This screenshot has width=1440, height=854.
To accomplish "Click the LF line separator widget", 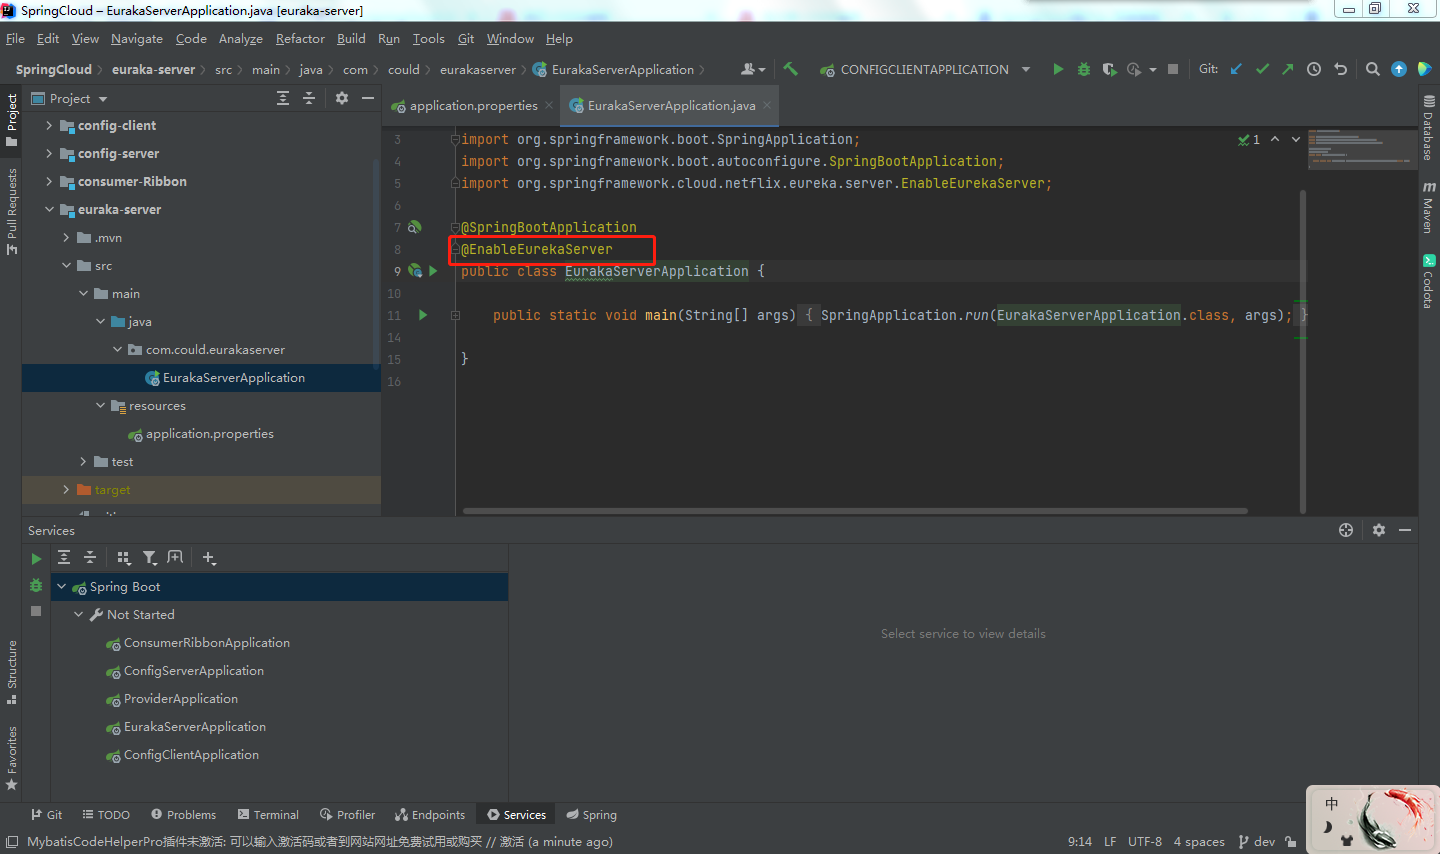I will pos(1110,842).
